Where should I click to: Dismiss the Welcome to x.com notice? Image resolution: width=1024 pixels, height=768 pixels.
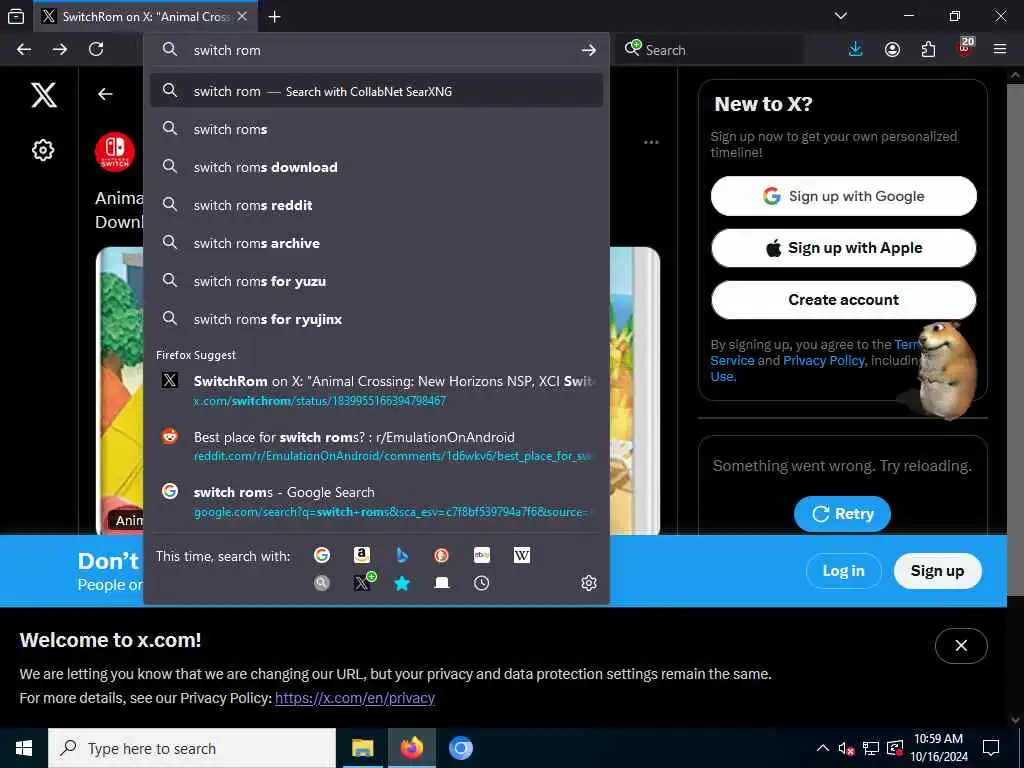[961, 646]
